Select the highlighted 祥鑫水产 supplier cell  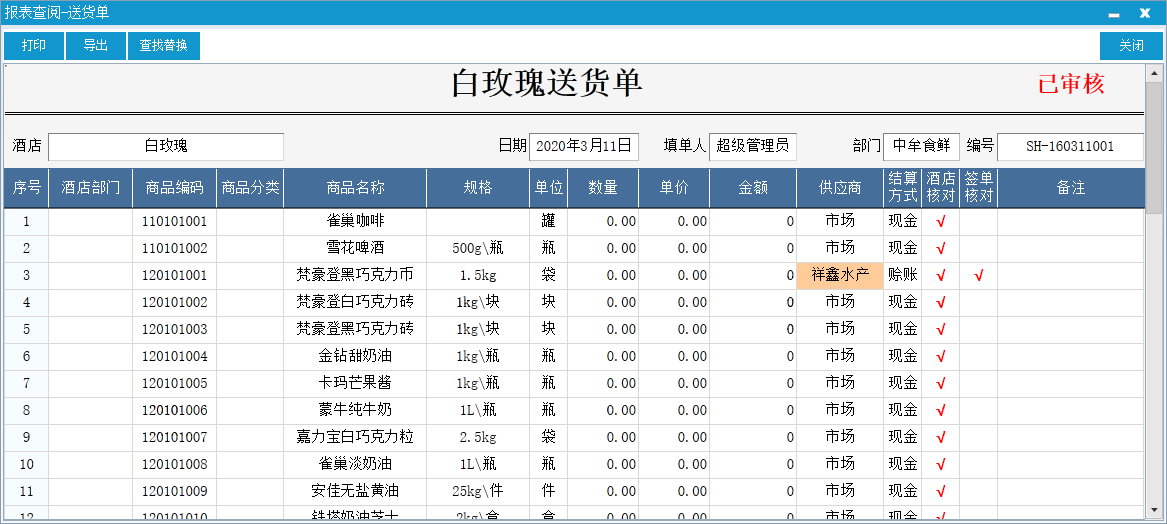coord(840,275)
